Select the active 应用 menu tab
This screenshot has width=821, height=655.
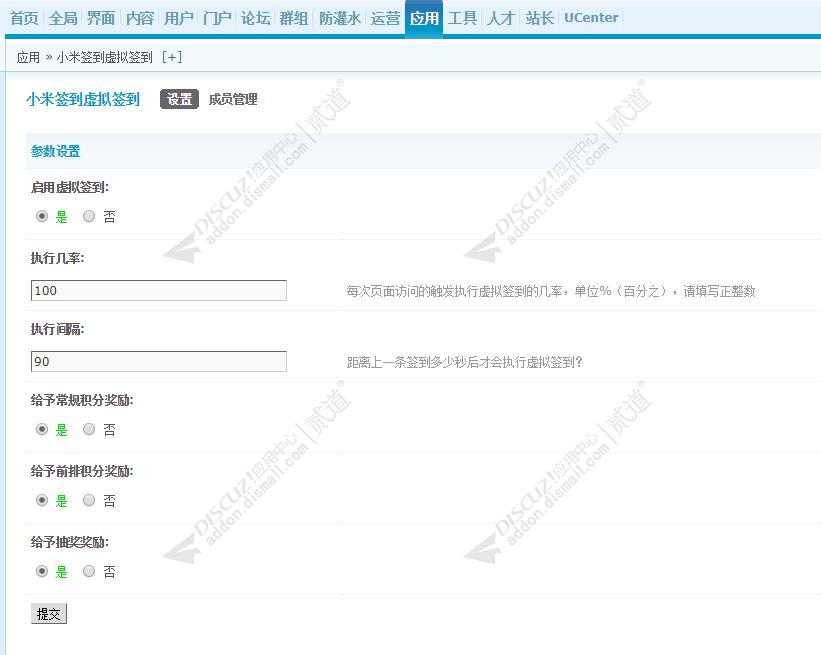(x=424, y=18)
